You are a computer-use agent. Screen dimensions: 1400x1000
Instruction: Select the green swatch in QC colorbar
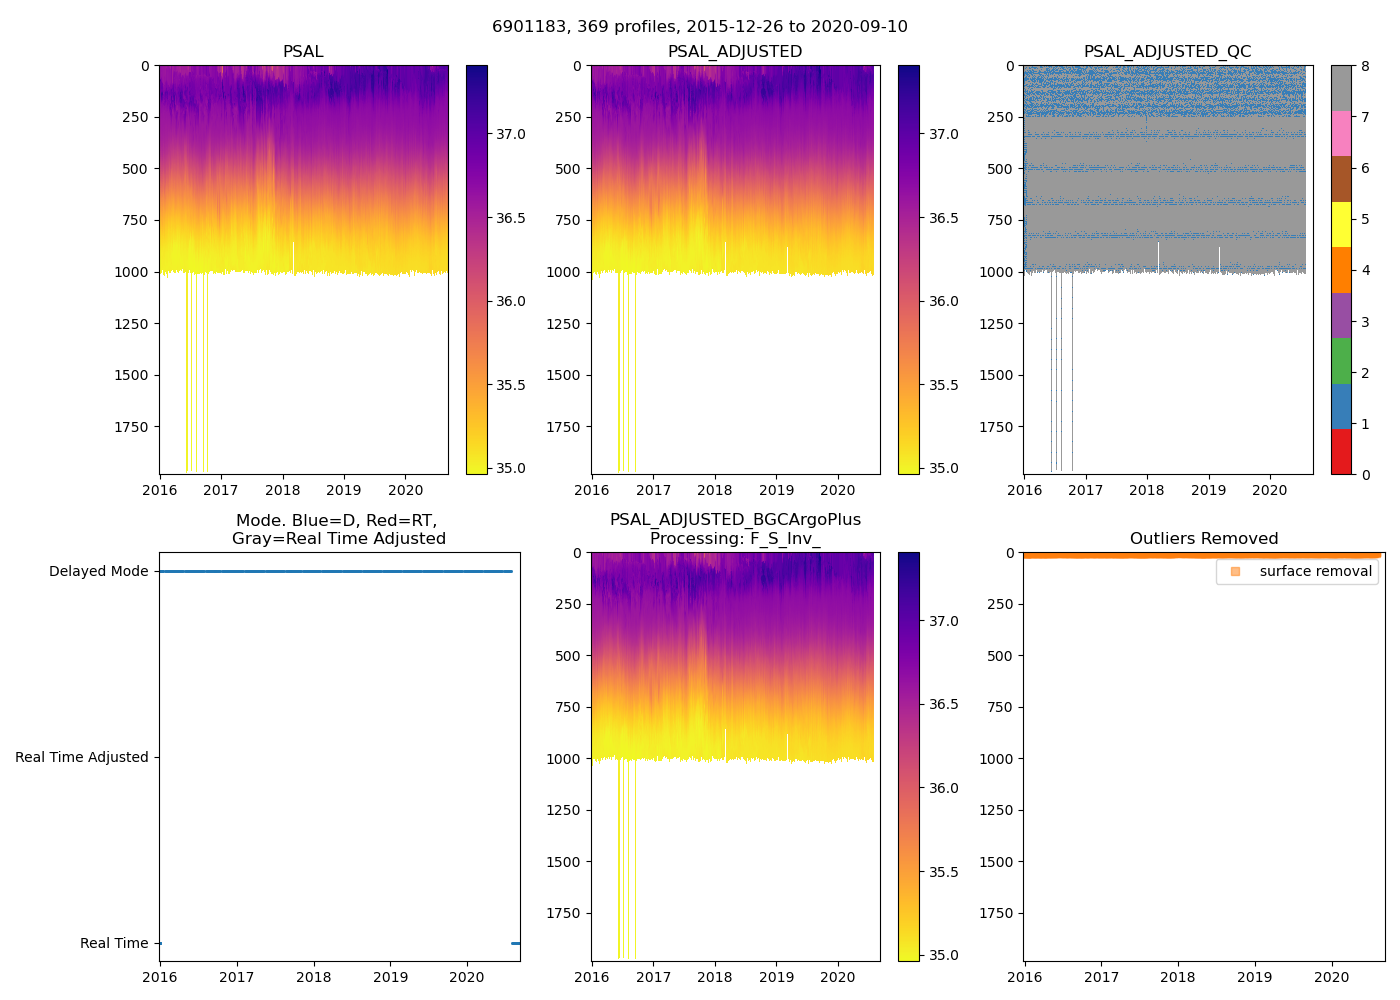click(1341, 361)
